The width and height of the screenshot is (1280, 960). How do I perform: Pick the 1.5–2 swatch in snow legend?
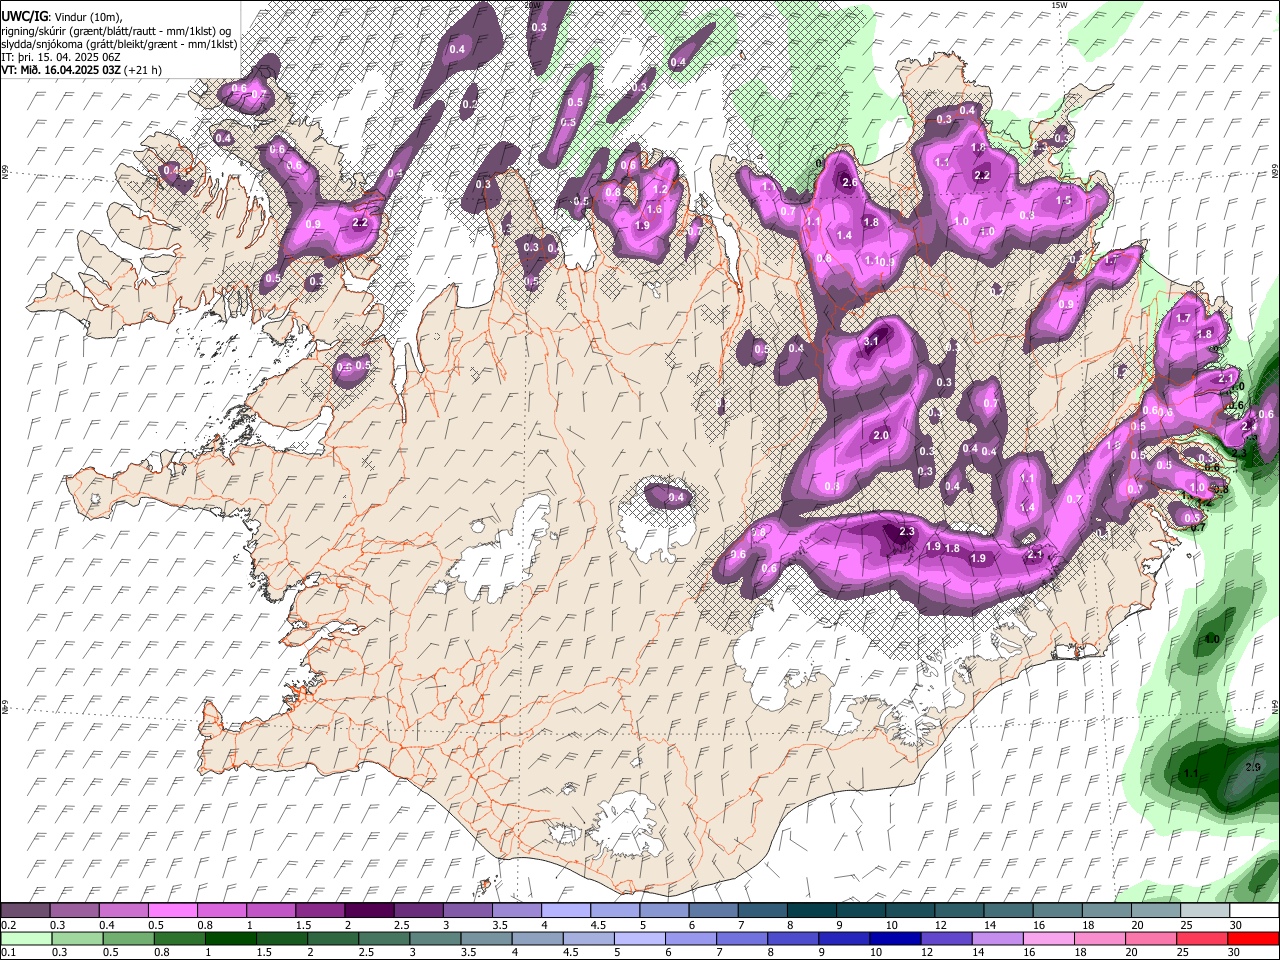pos(319,911)
